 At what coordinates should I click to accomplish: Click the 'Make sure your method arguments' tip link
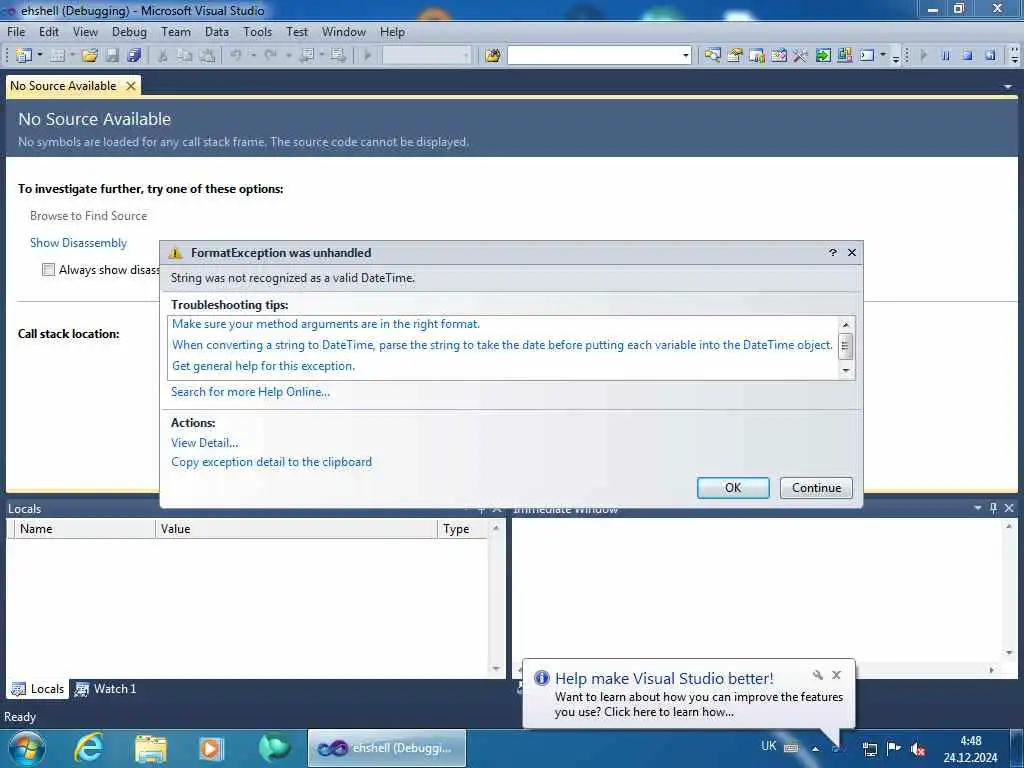[326, 324]
